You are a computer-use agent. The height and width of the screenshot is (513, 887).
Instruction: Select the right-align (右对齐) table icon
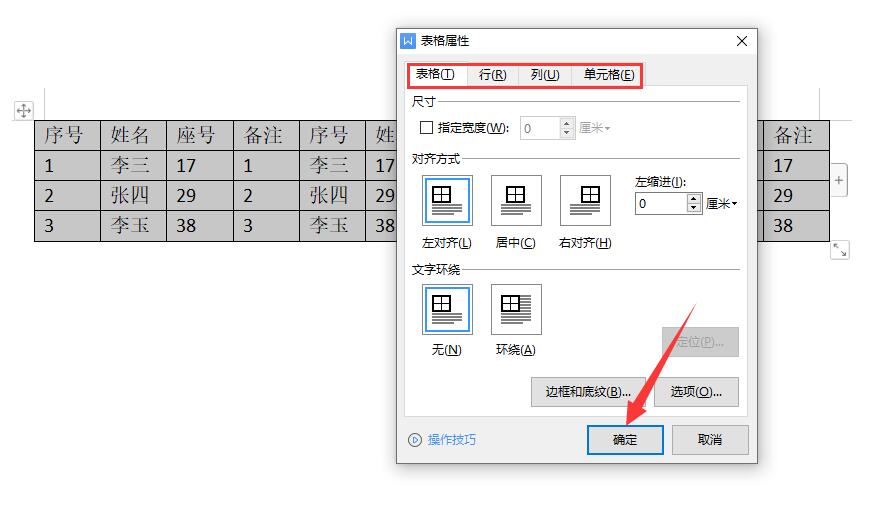(x=585, y=200)
